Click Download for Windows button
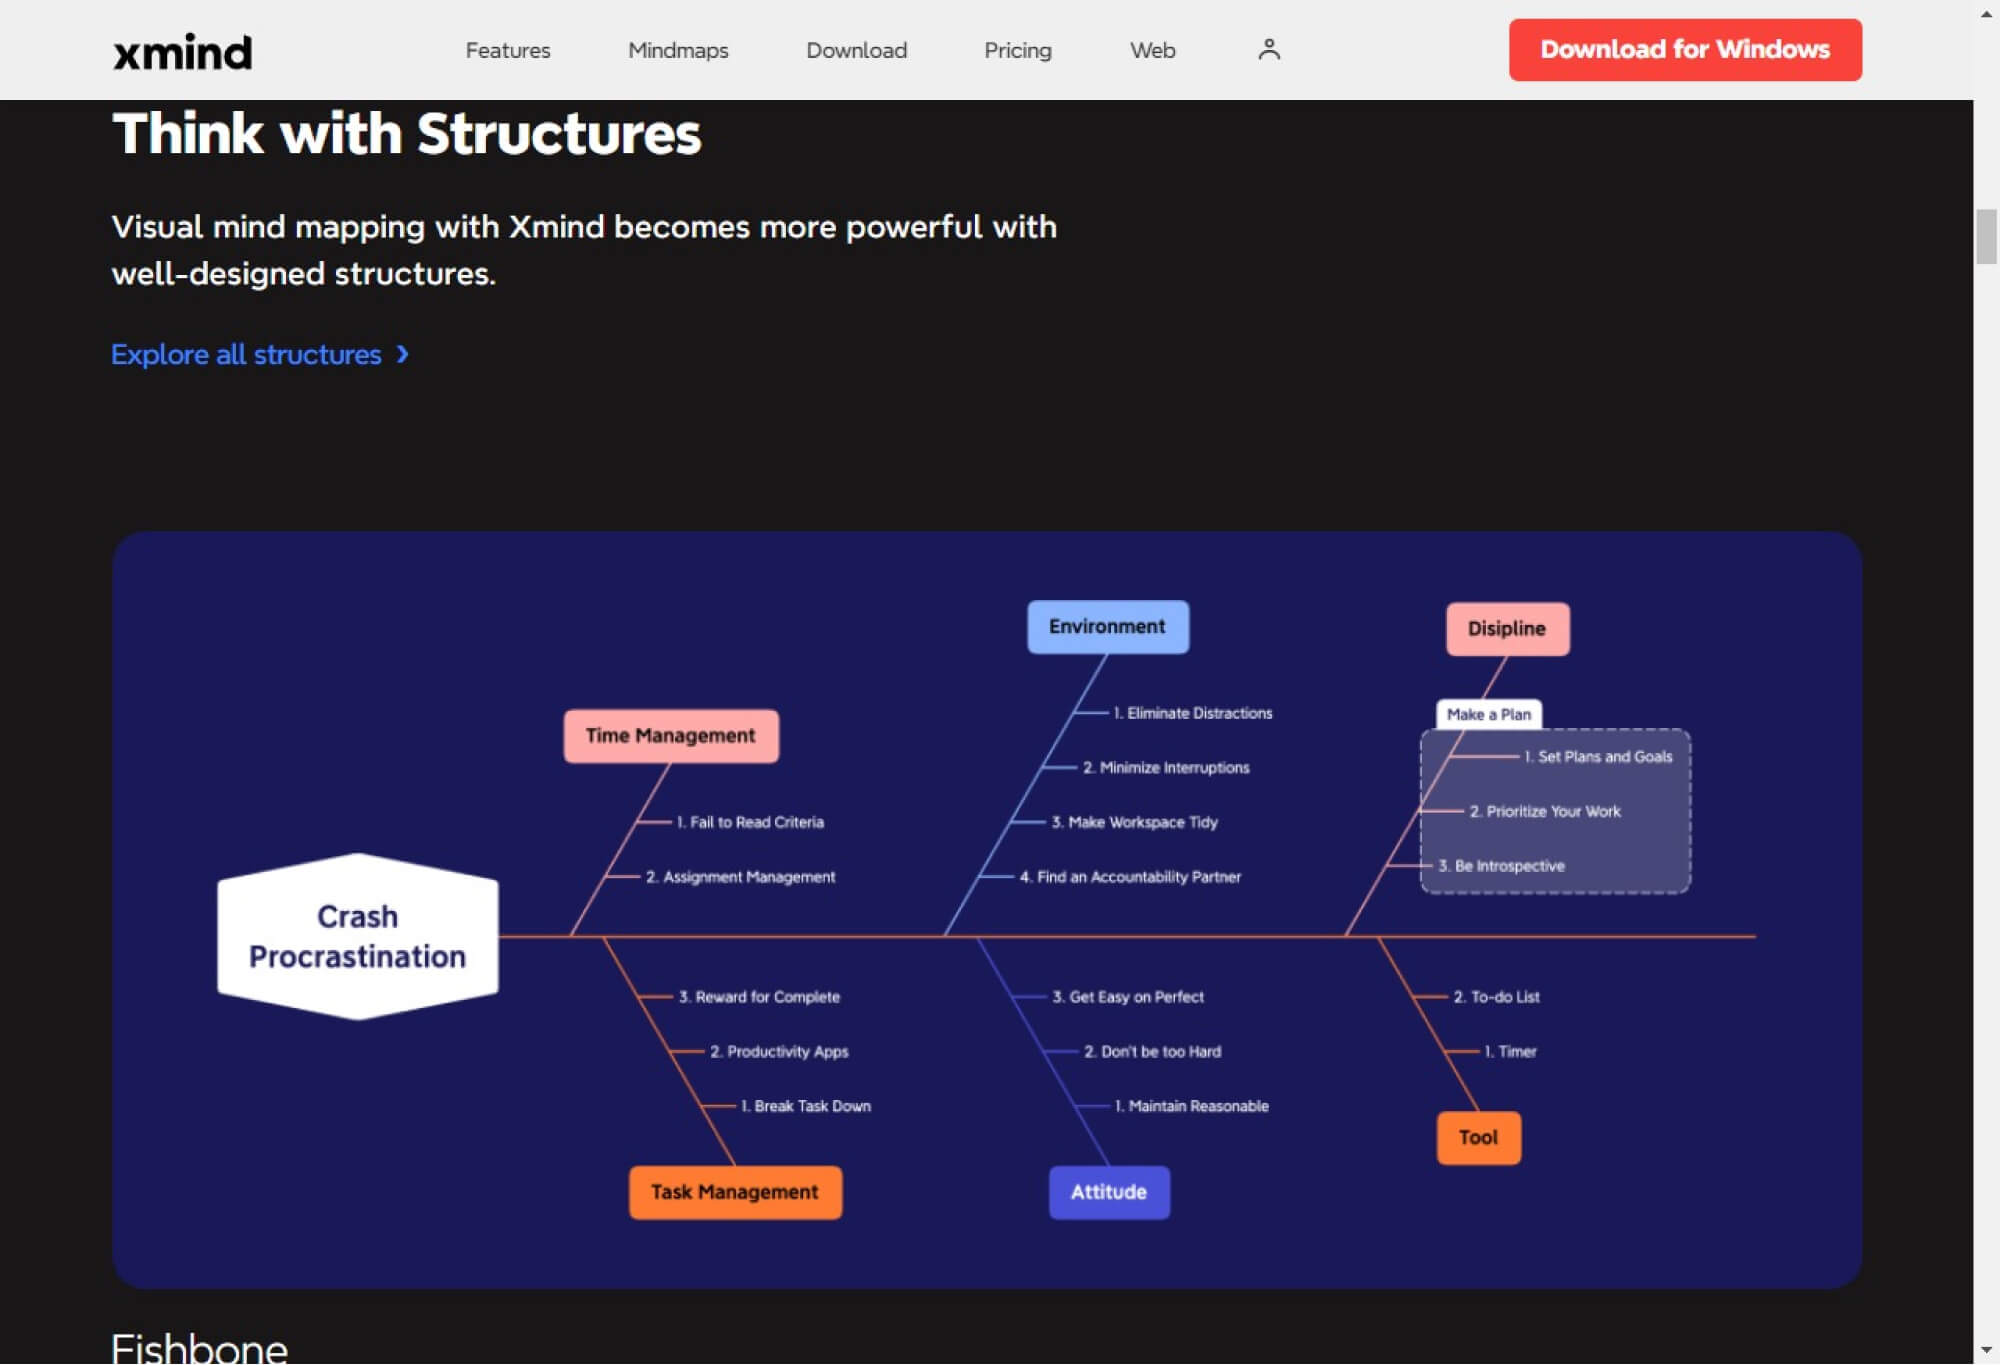2000x1365 pixels. click(x=1684, y=49)
